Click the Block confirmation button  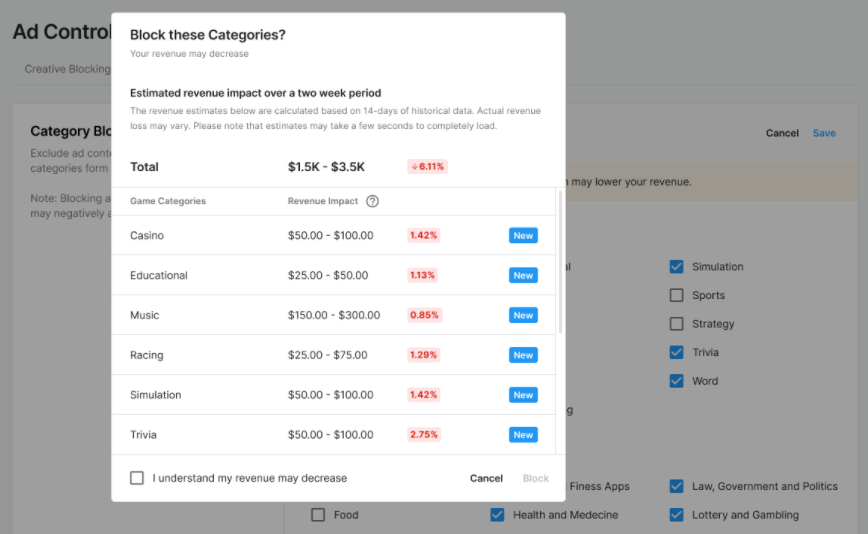[536, 478]
